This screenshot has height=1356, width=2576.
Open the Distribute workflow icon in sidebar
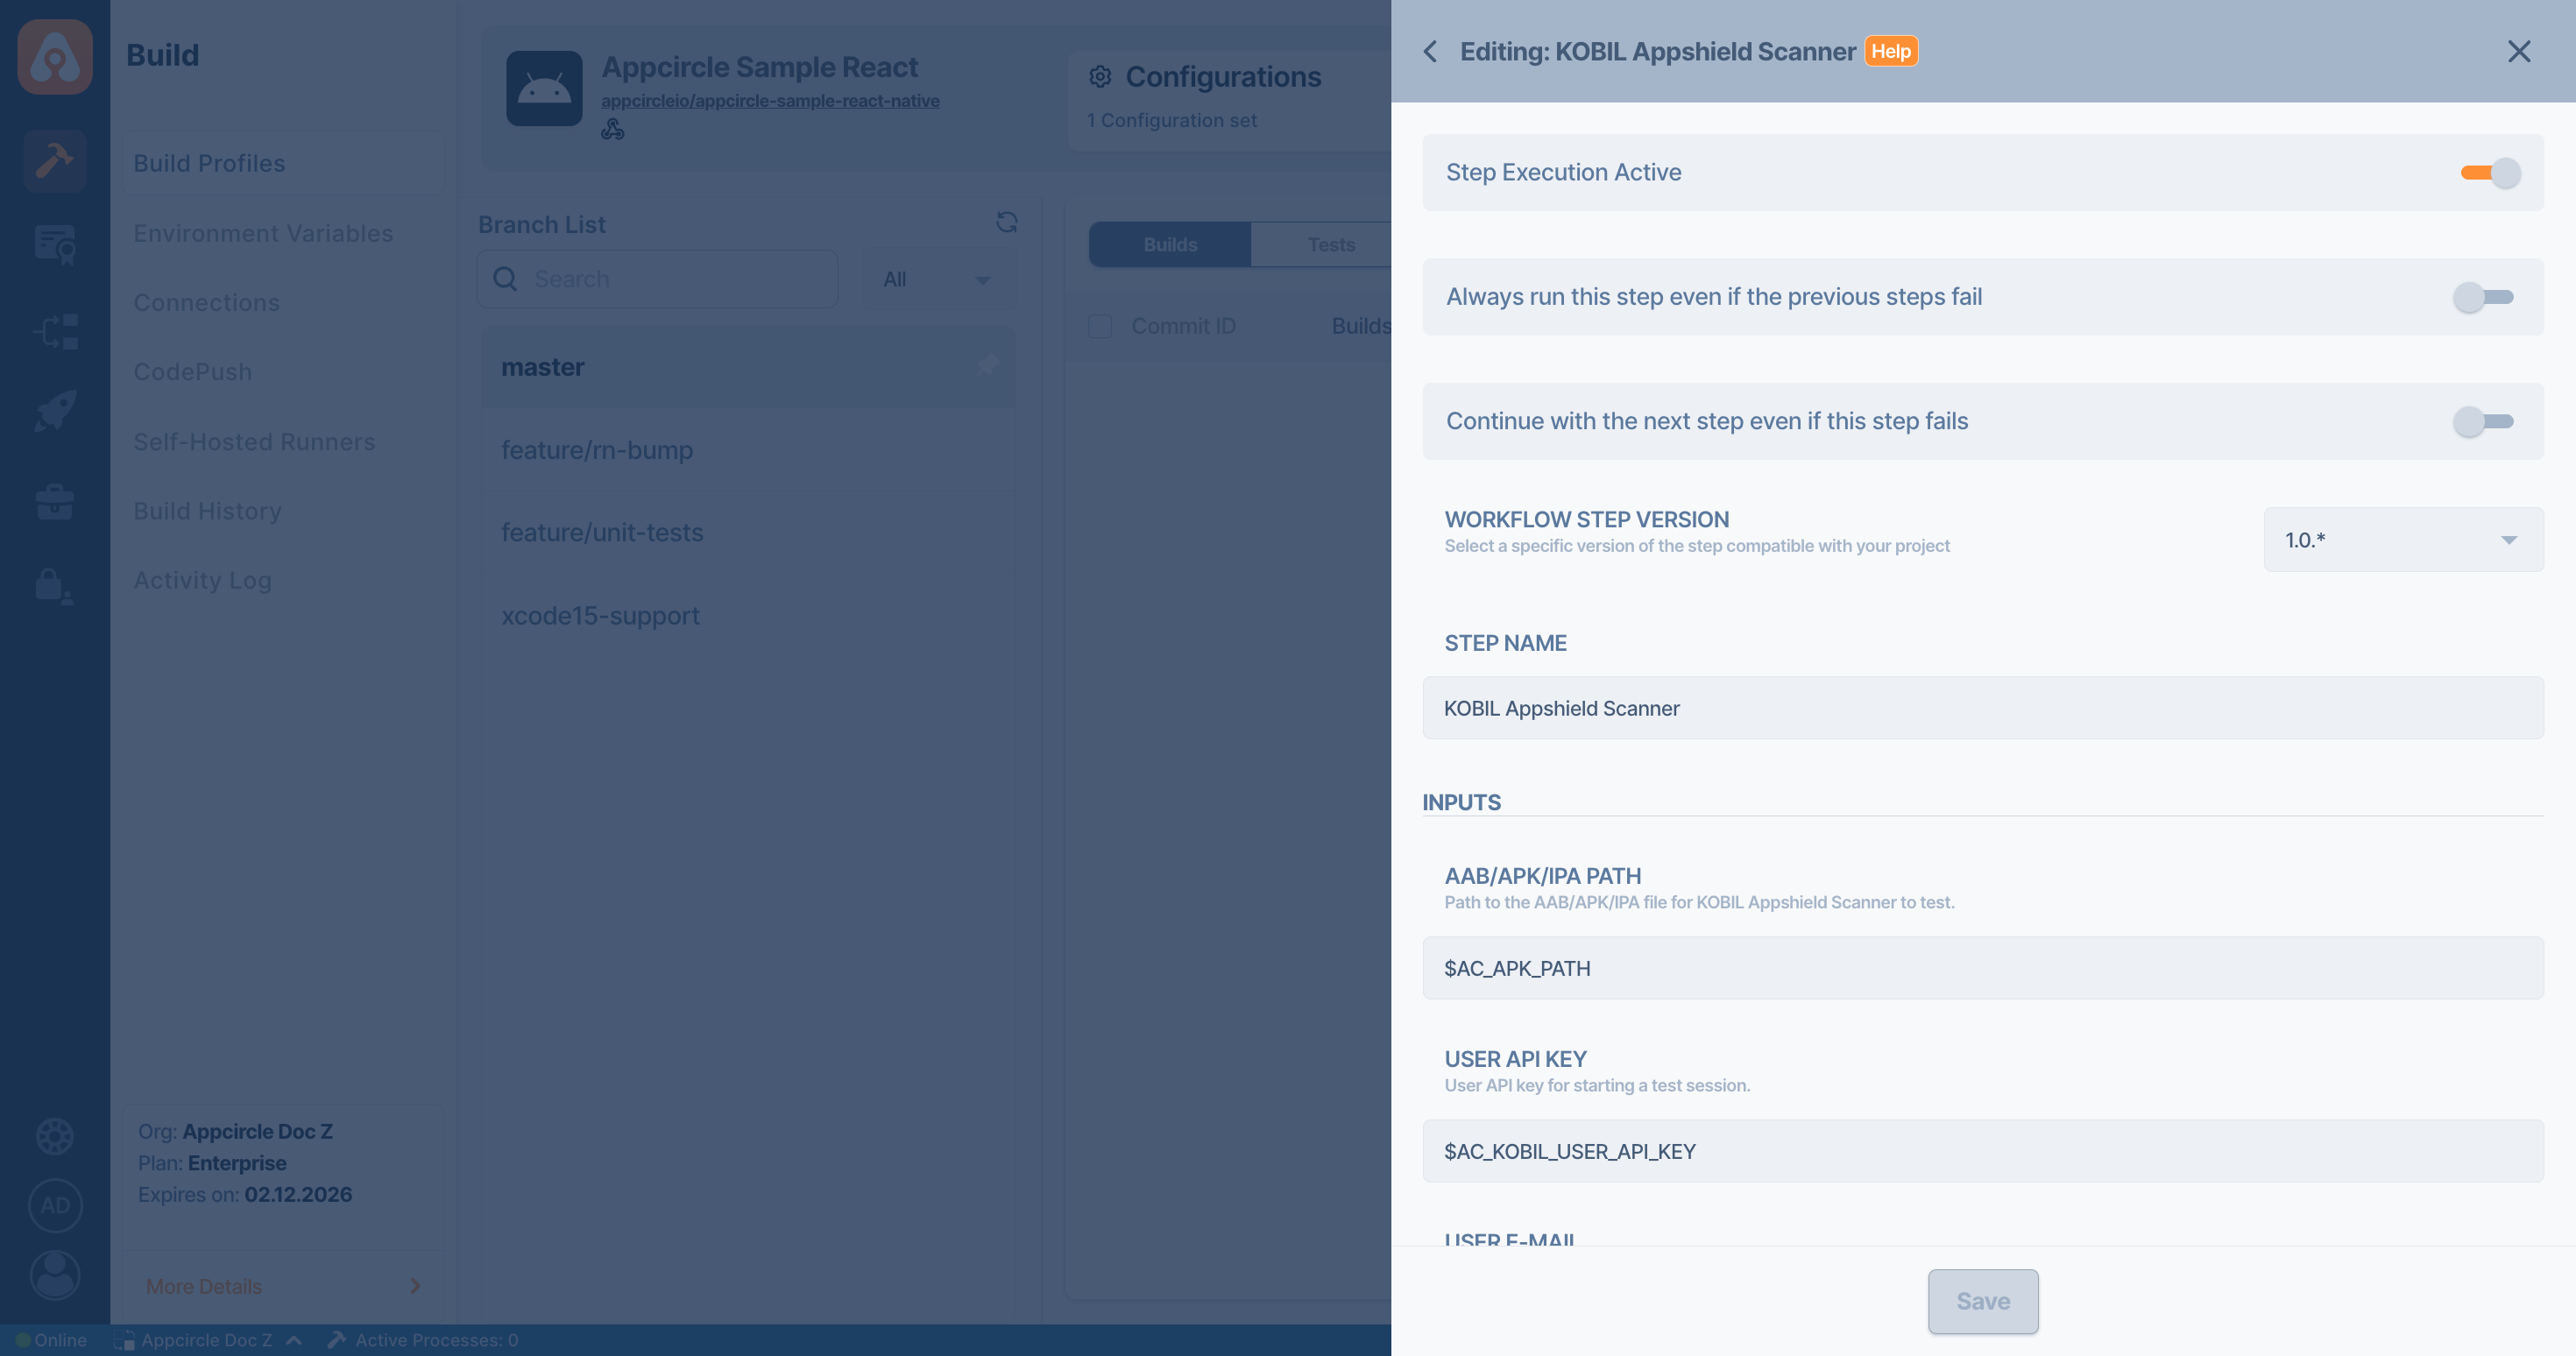click(55, 331)
